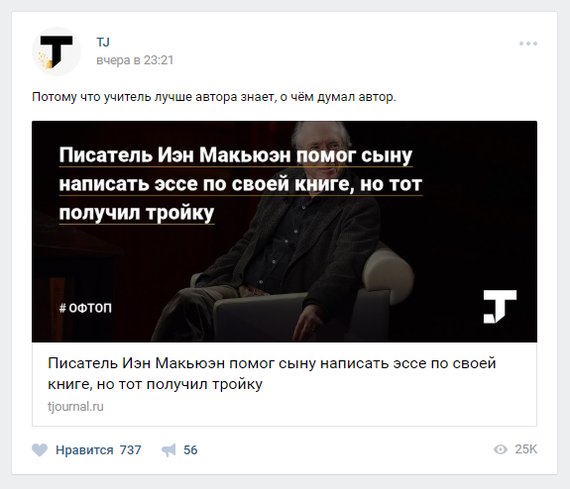Screen dimensions: 570x489
Task: Click the Нравится like label
Action: pyautogui.click(x=84, y=450)
